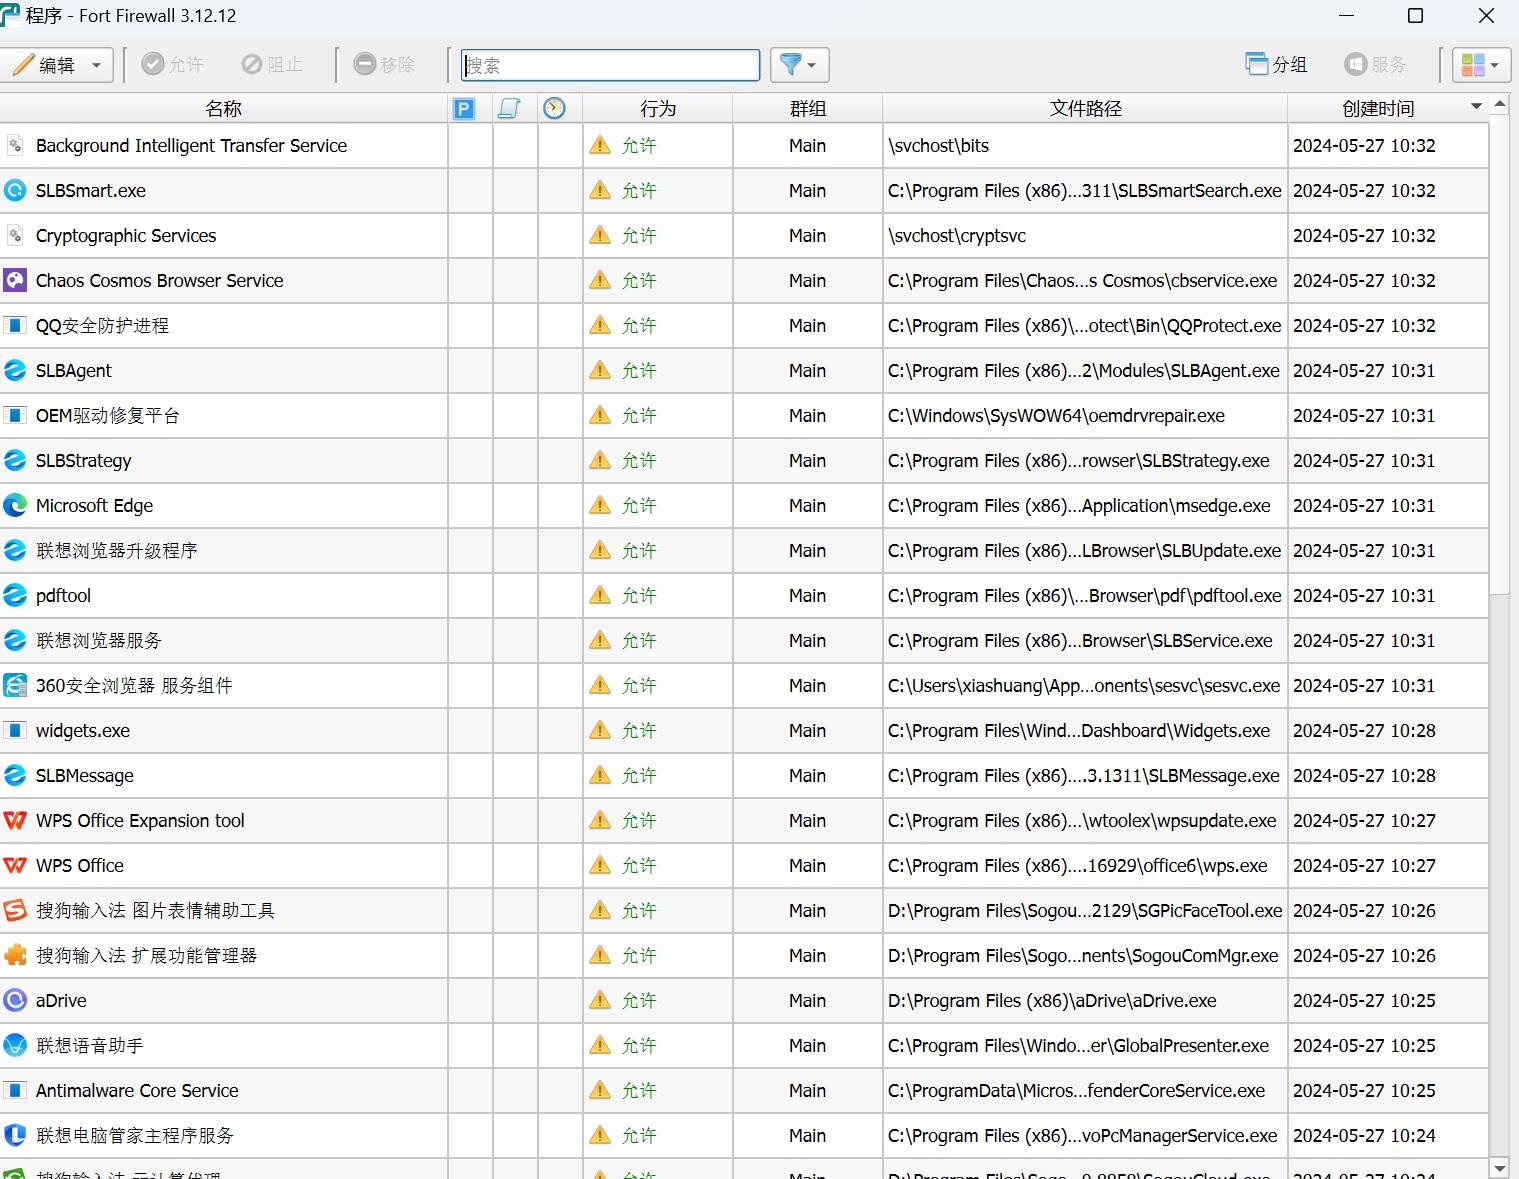
Task: Open the filter funnel dropdown
Action: [798, 65]
